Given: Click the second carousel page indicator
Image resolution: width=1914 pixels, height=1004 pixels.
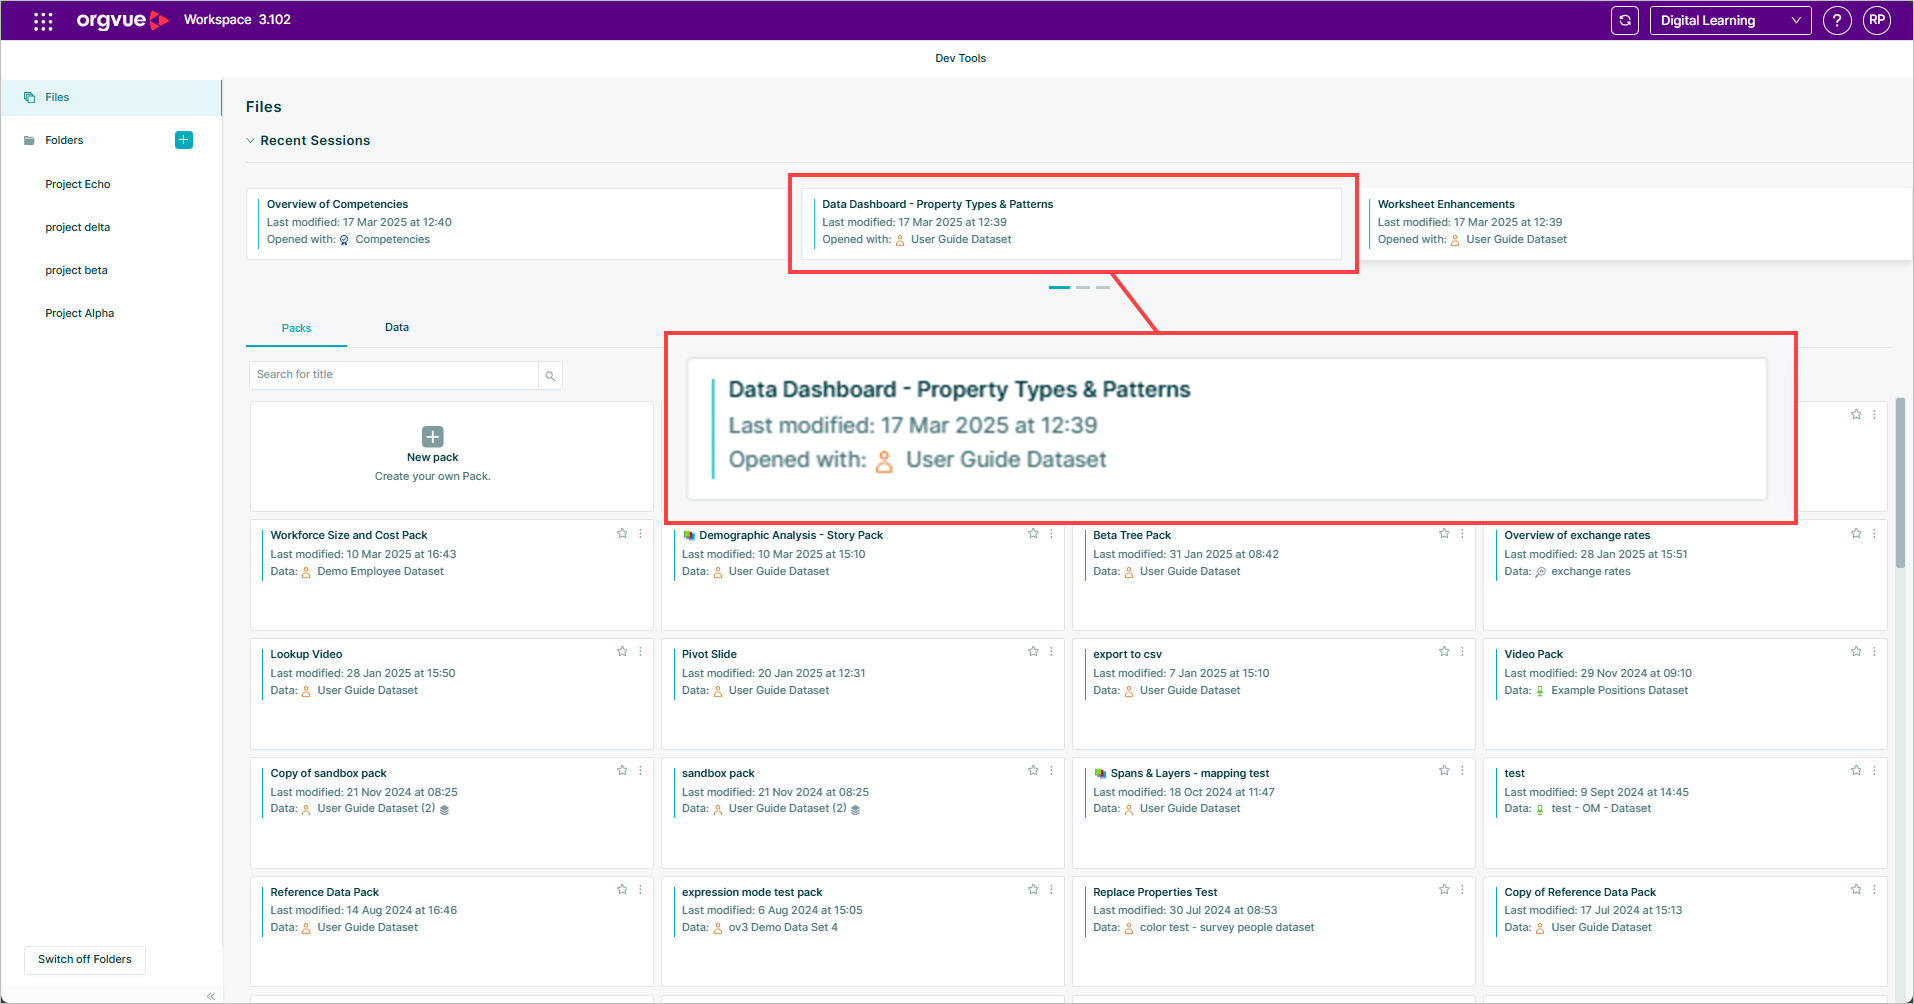Looking at the screenshot, I should [1083, 287].
